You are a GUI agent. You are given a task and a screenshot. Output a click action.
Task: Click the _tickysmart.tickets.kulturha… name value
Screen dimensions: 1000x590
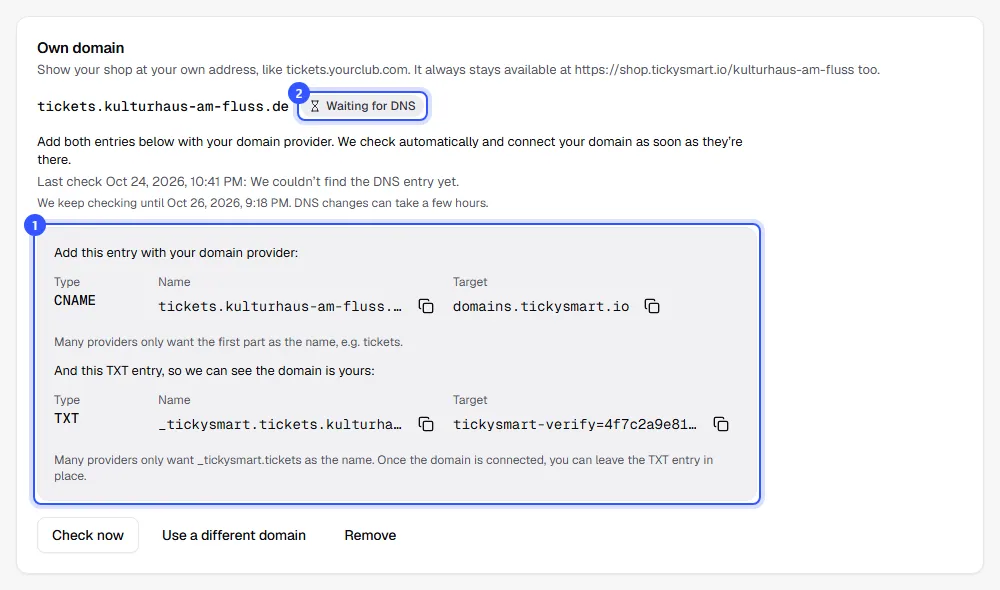click(280, 424)
